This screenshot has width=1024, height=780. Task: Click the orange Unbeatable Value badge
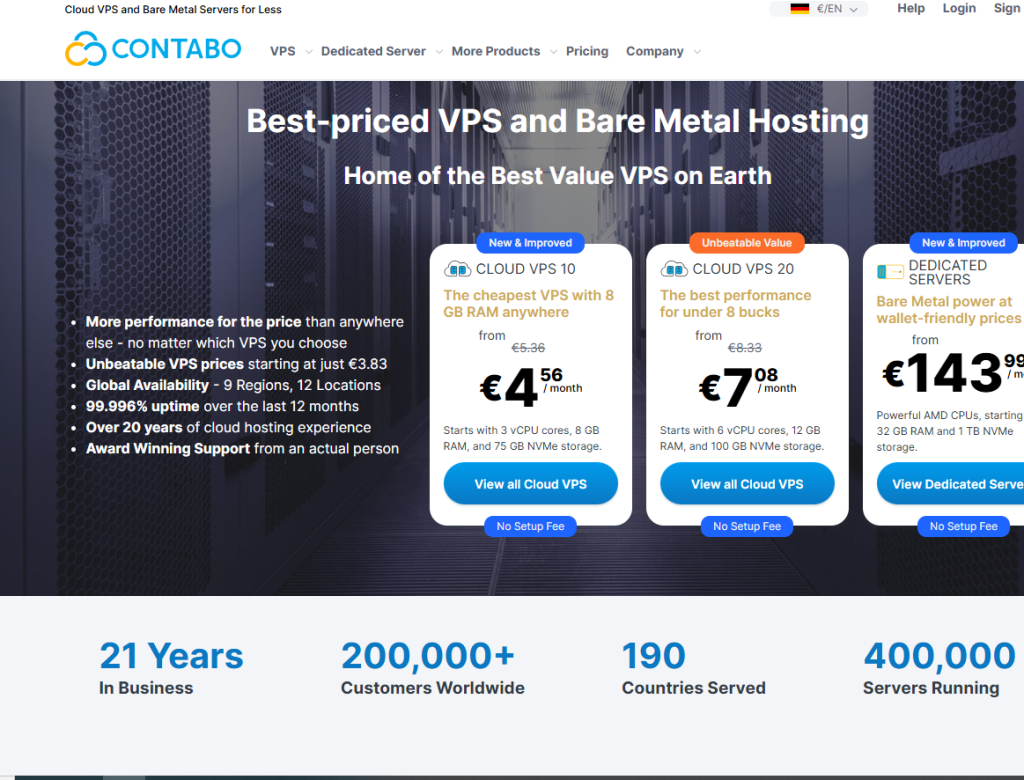pyautogui.click(x=747, y=243)
